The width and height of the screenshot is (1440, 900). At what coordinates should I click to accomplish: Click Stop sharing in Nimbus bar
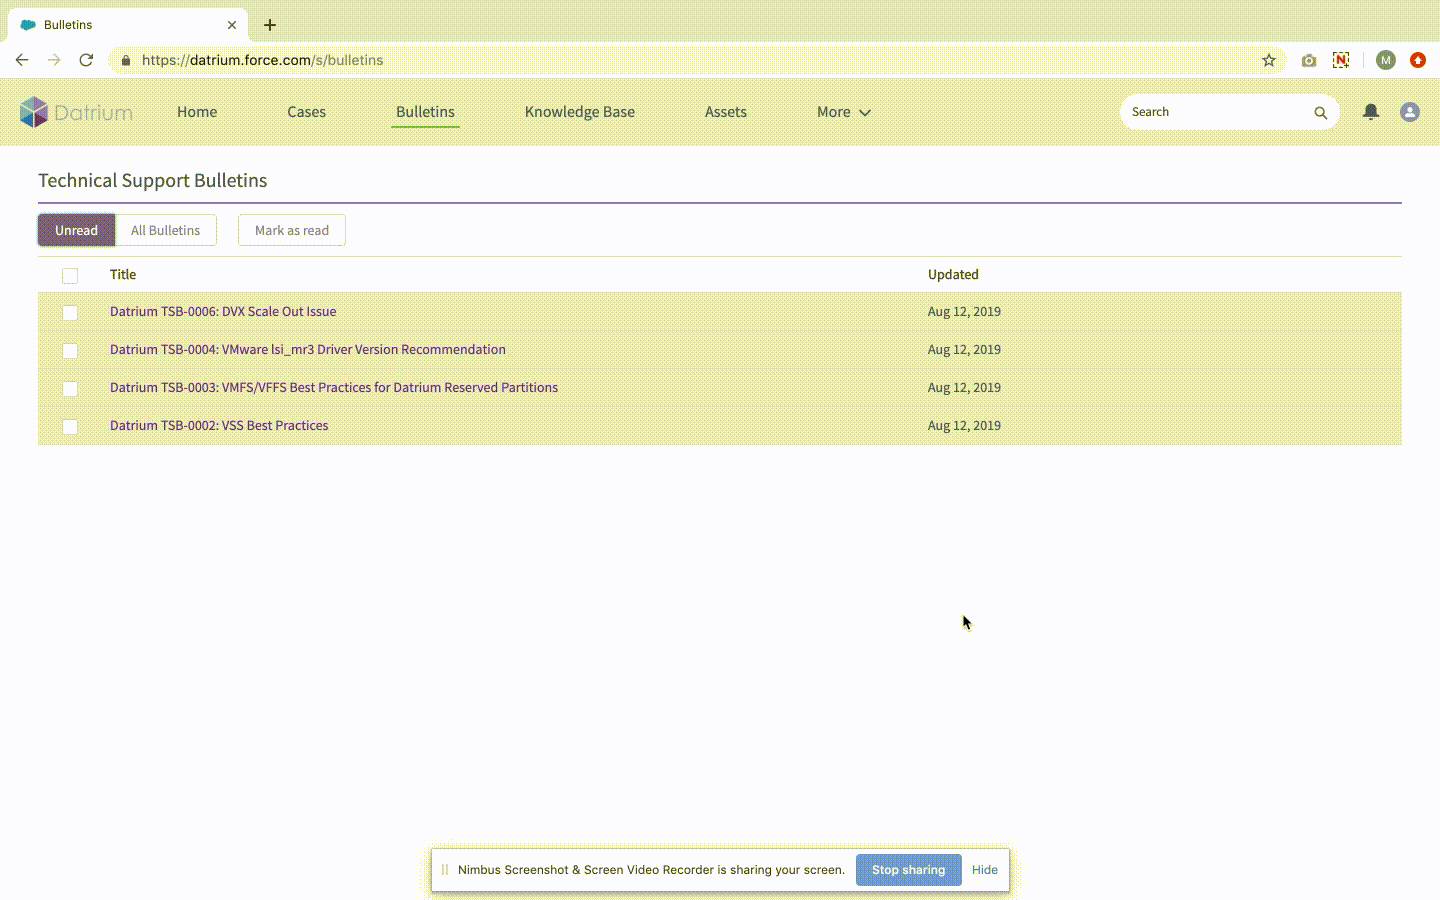(x=908, y=870)
